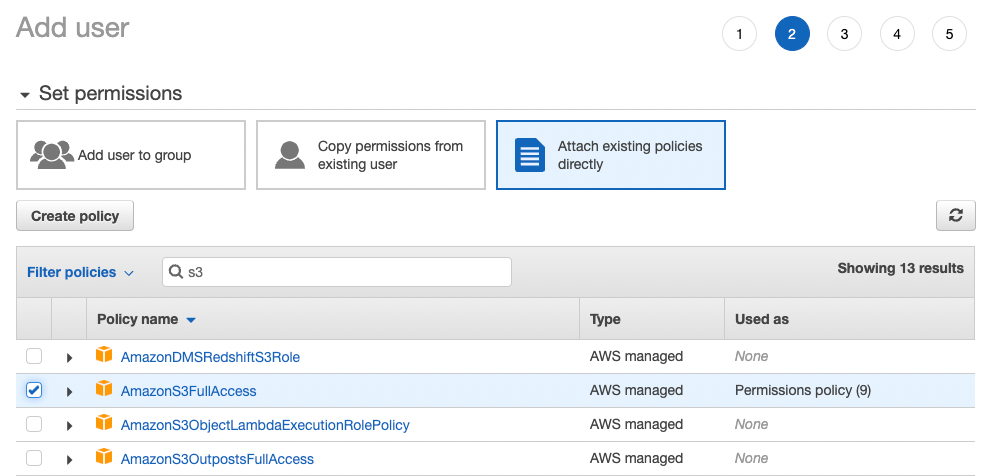
Task: Click the group icon in Add user to group
Action: pyautogui.click(x=52, y=154)
